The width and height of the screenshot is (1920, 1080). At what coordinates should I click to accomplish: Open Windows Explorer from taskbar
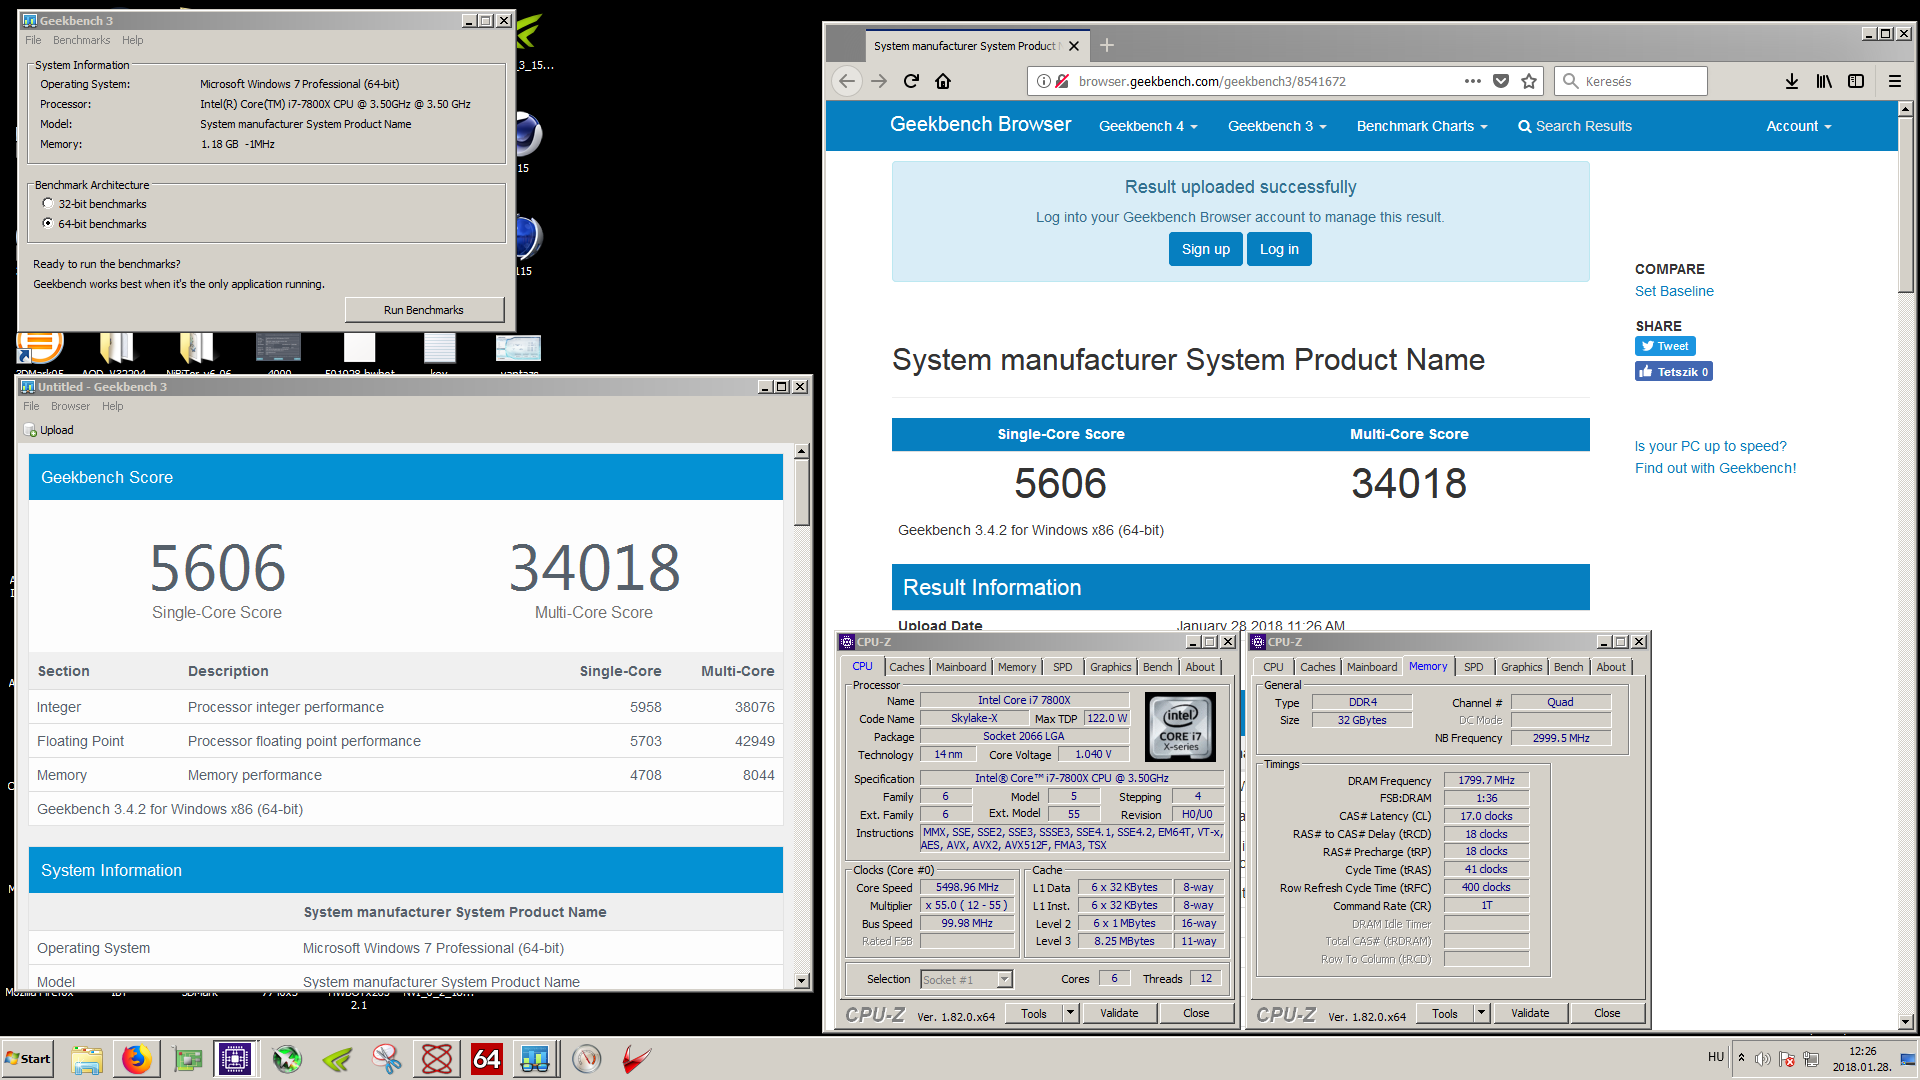pyautogui.click(x=87, y=1059)
